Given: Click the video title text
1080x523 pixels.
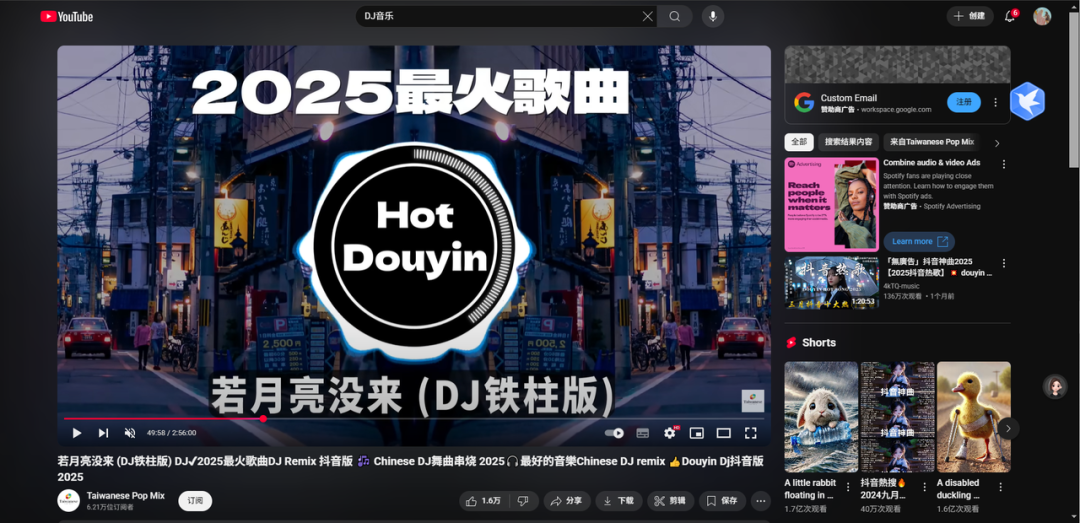Looking at the screenshot, I should pyautogui.click(x=411, y=469).
